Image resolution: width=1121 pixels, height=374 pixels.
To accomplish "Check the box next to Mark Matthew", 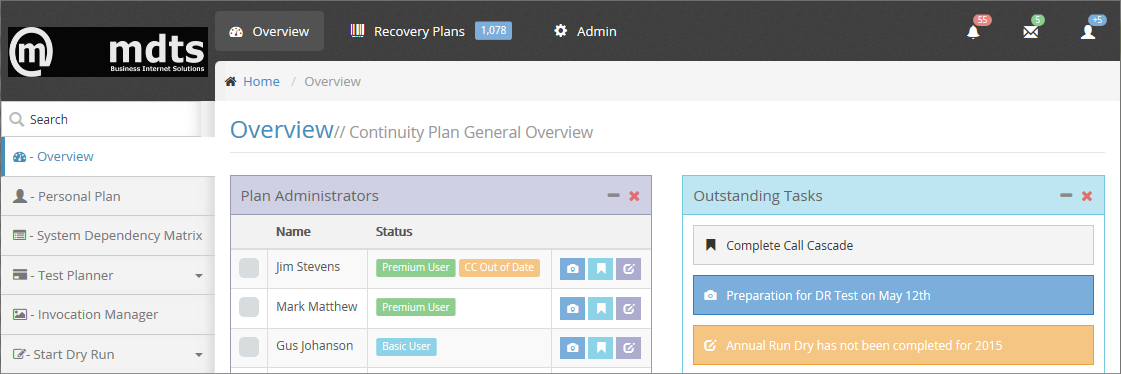I will pyautogui.click(x=249, y=307).
